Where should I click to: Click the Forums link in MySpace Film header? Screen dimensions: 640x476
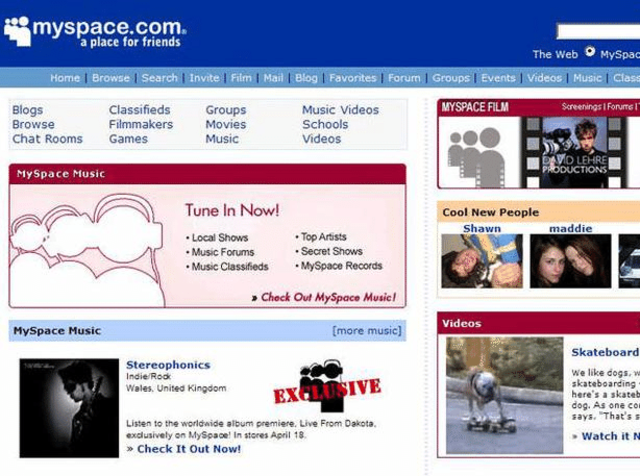620,107
